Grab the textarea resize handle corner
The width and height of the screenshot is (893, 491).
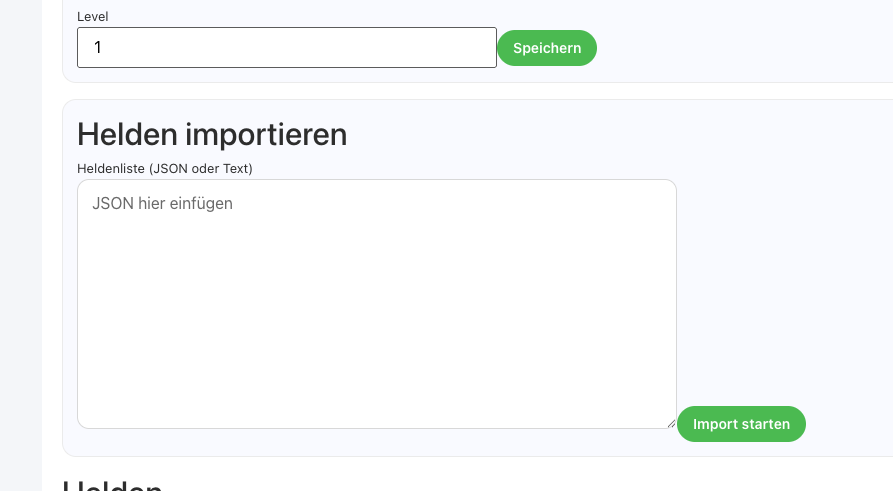pyautogui.click(x=671, y=423)
